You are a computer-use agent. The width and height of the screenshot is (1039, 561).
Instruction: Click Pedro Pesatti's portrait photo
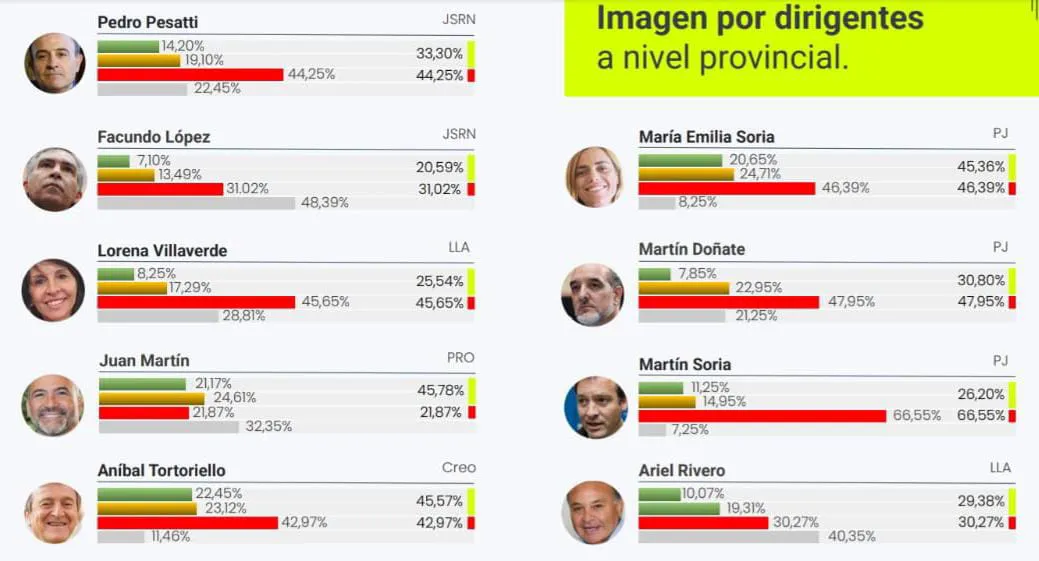click(55, 63)
